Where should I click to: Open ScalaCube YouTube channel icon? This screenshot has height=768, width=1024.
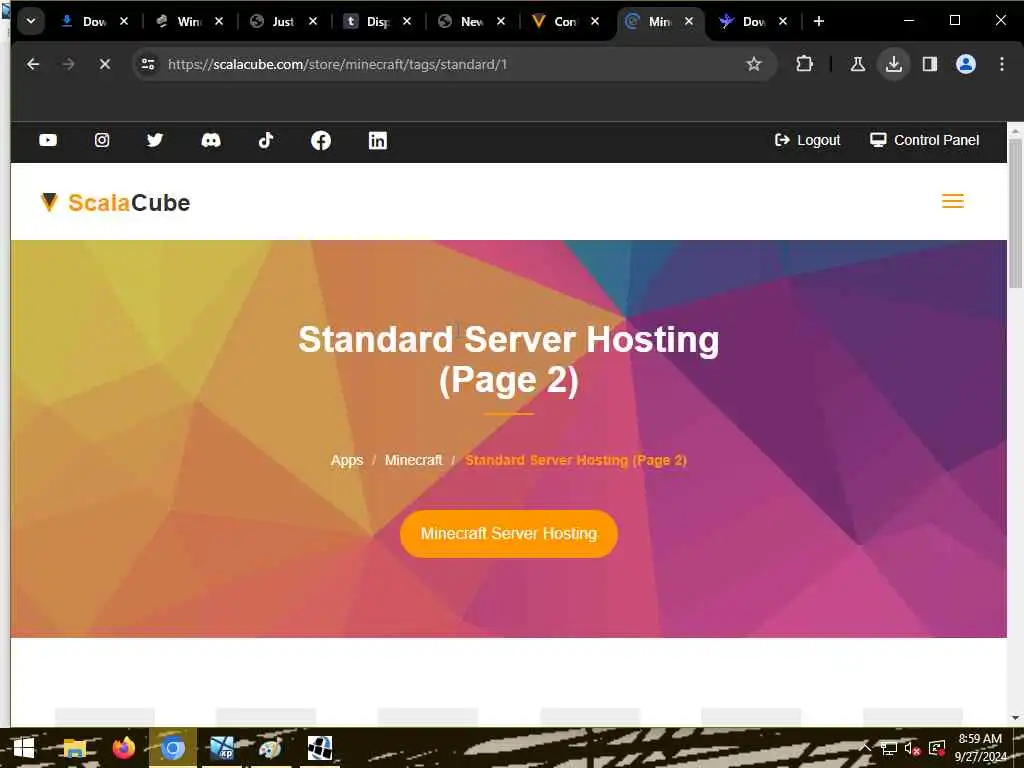pos(48,140)
